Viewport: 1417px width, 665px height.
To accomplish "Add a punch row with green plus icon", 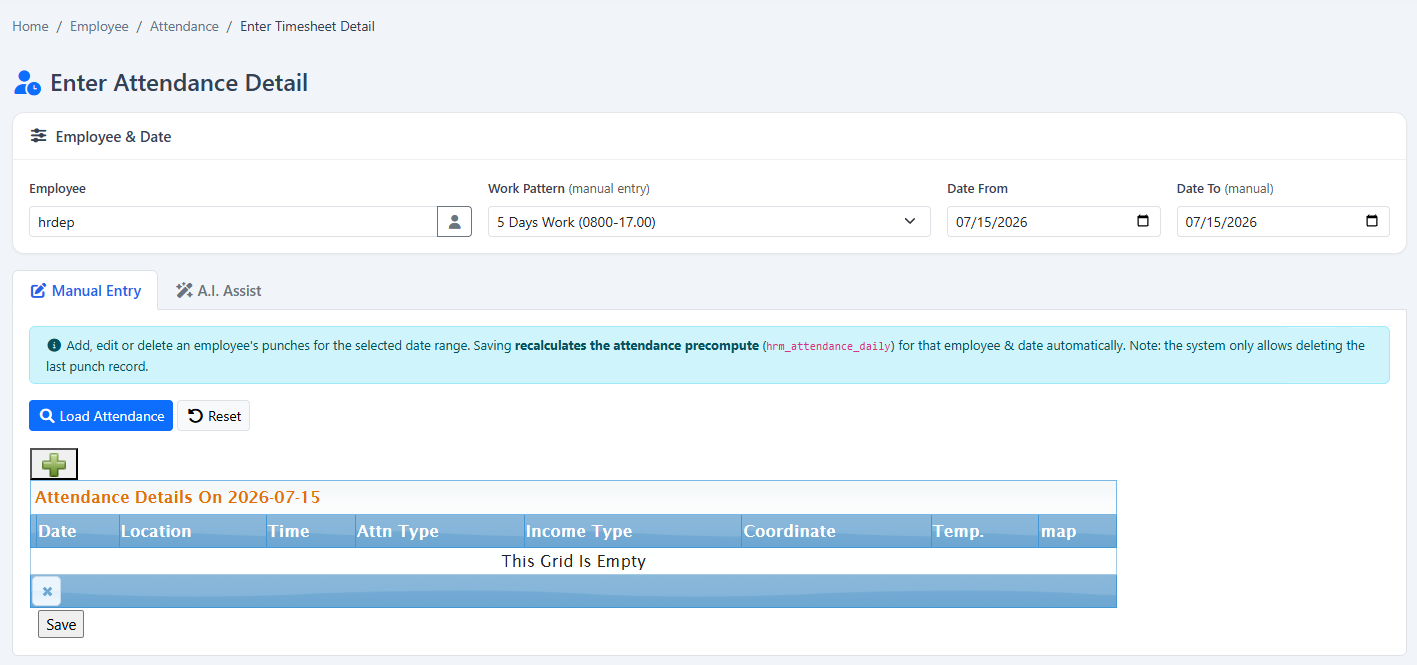I will [x=54, y=464].
